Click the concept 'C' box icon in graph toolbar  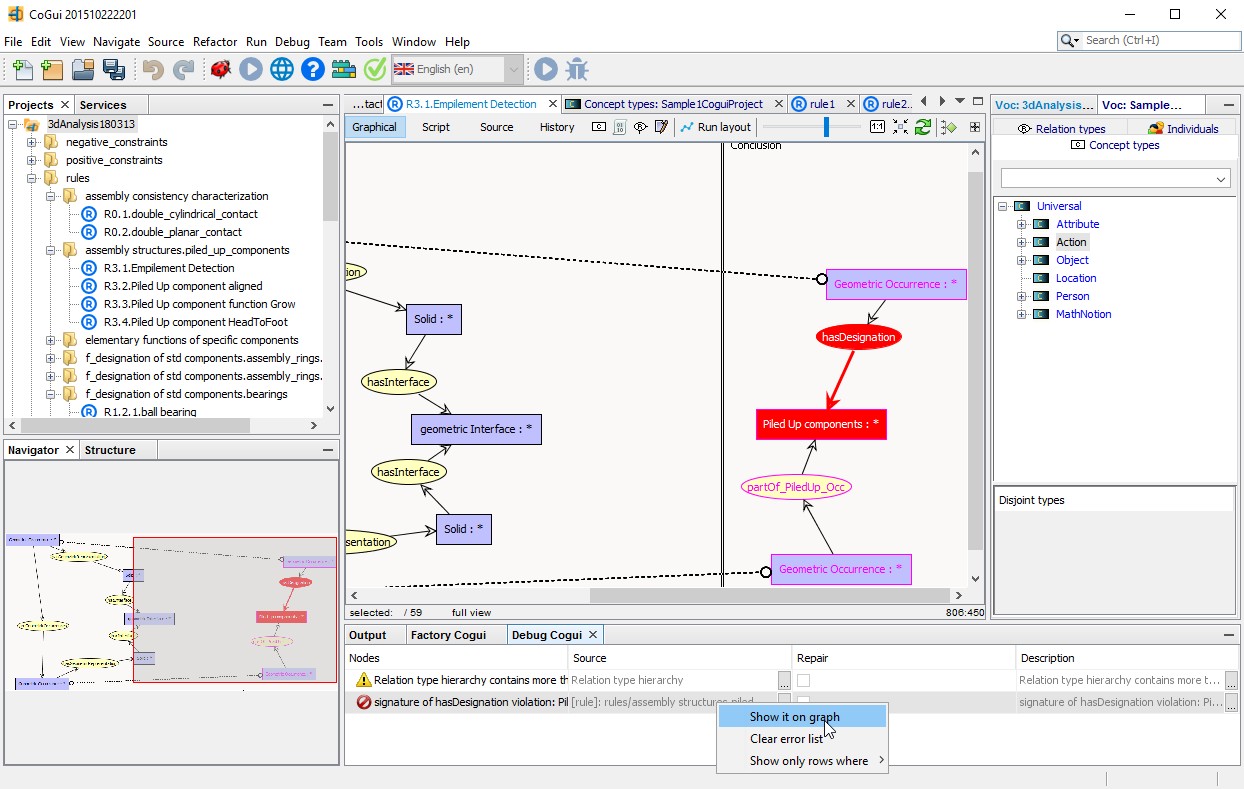tap(599, 127)
